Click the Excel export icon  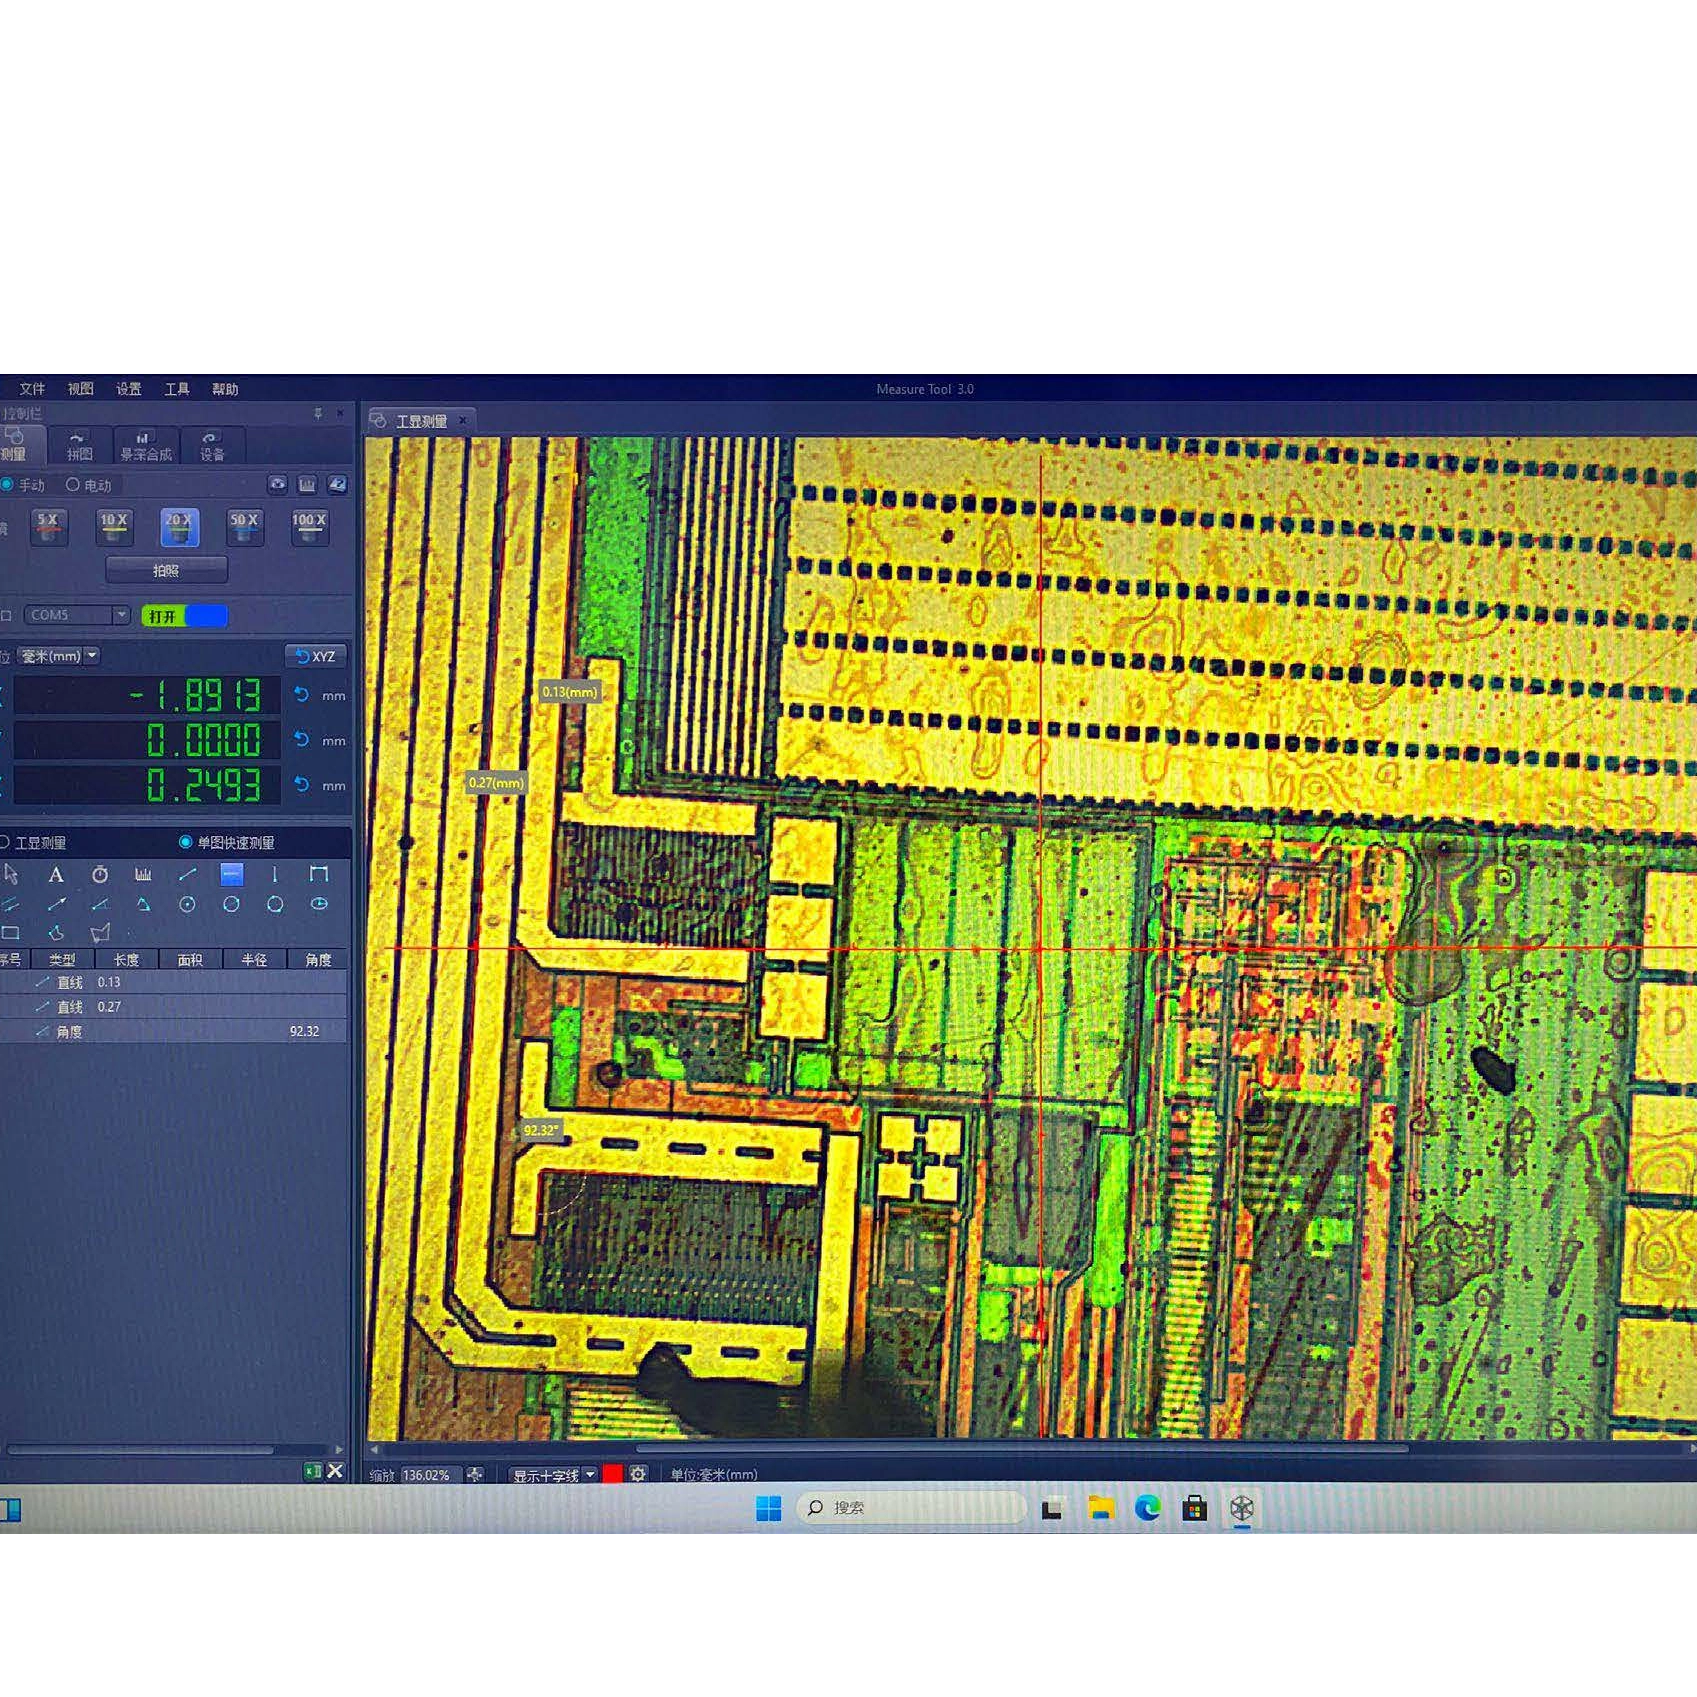(x=313, y=1471)
